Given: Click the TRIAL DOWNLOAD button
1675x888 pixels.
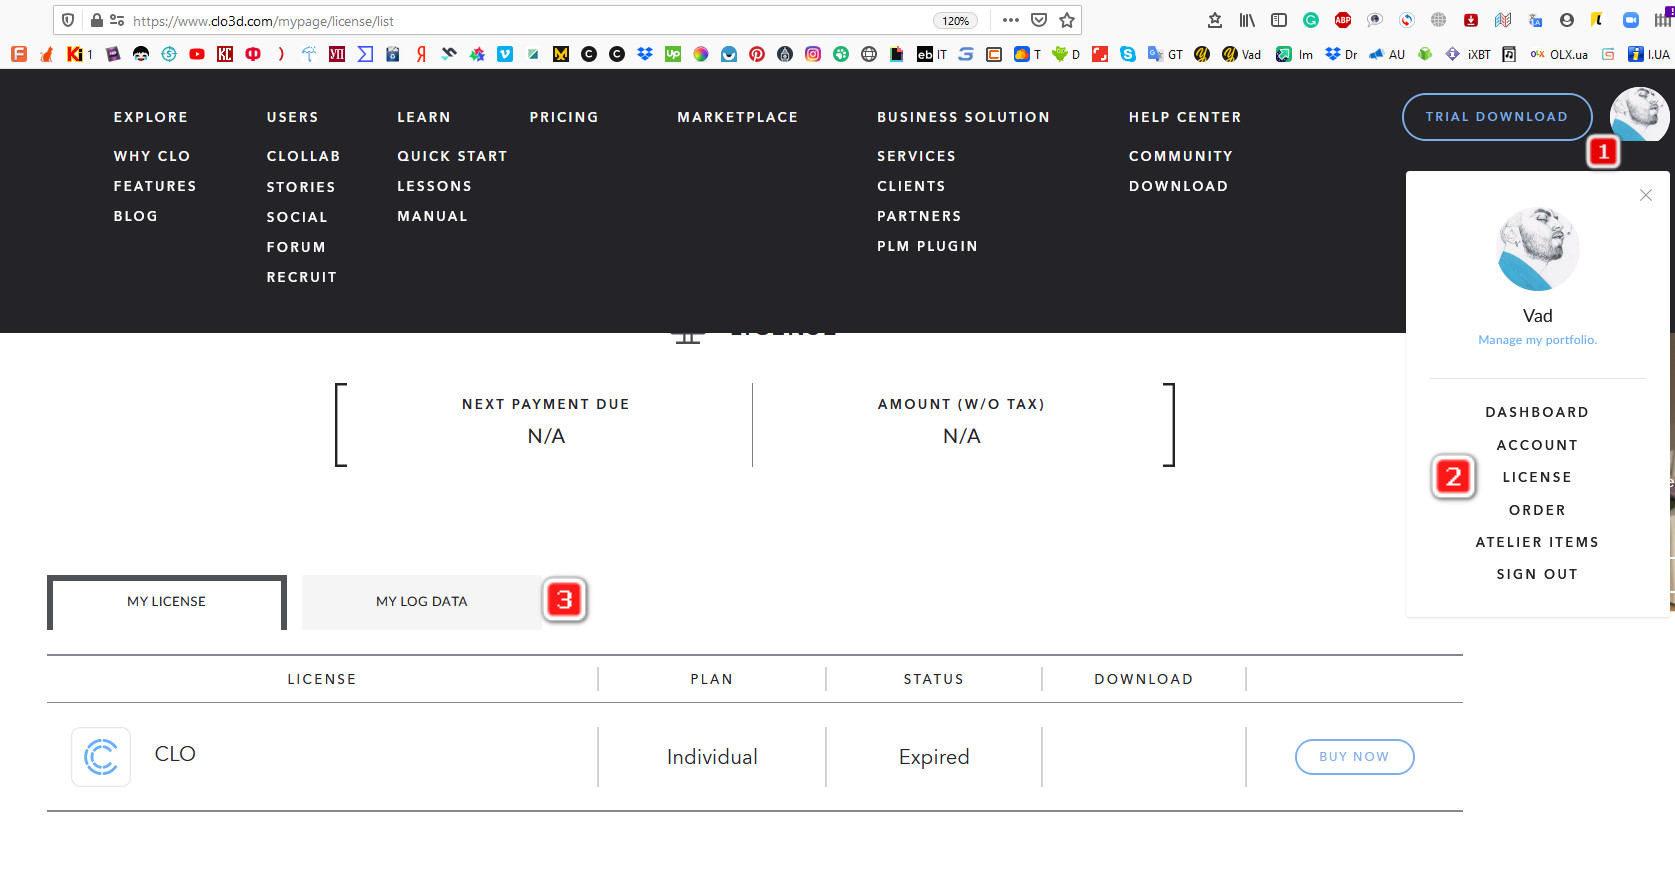Looking at the screenshot, I should coord(1497,117).
